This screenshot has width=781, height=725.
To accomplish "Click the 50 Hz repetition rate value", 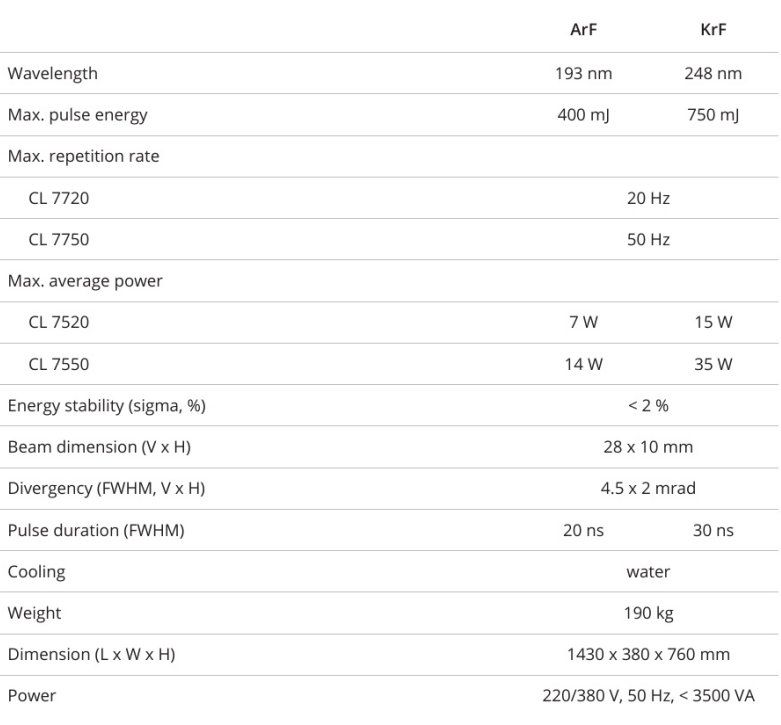I will 648,240.
